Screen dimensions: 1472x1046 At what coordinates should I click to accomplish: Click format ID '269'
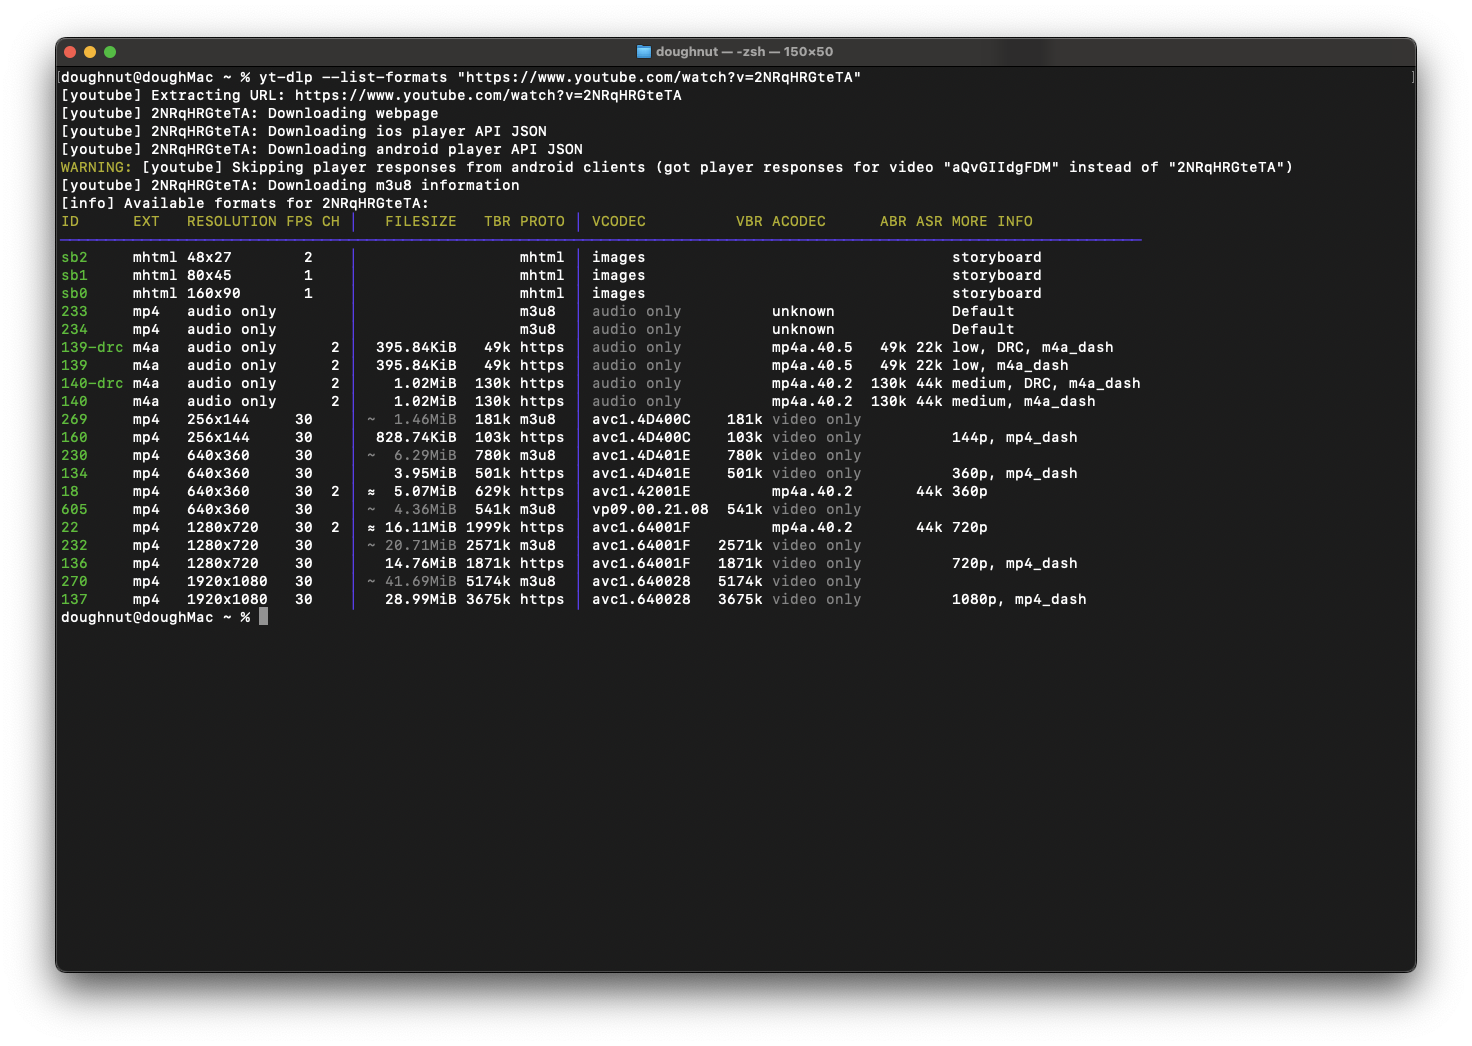pyautogui.click(x=74, y=419)
